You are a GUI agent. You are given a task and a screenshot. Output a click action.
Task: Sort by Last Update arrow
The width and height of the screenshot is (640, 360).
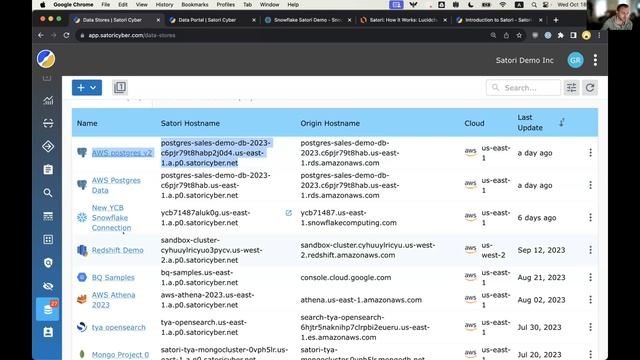click(562, 122)
